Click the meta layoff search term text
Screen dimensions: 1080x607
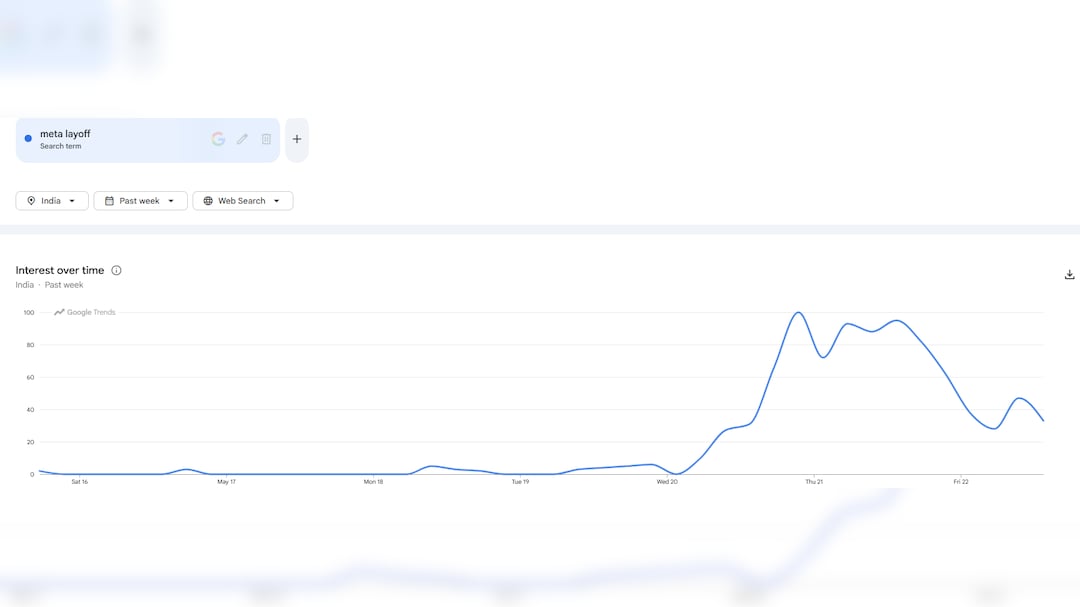(65, 134)
